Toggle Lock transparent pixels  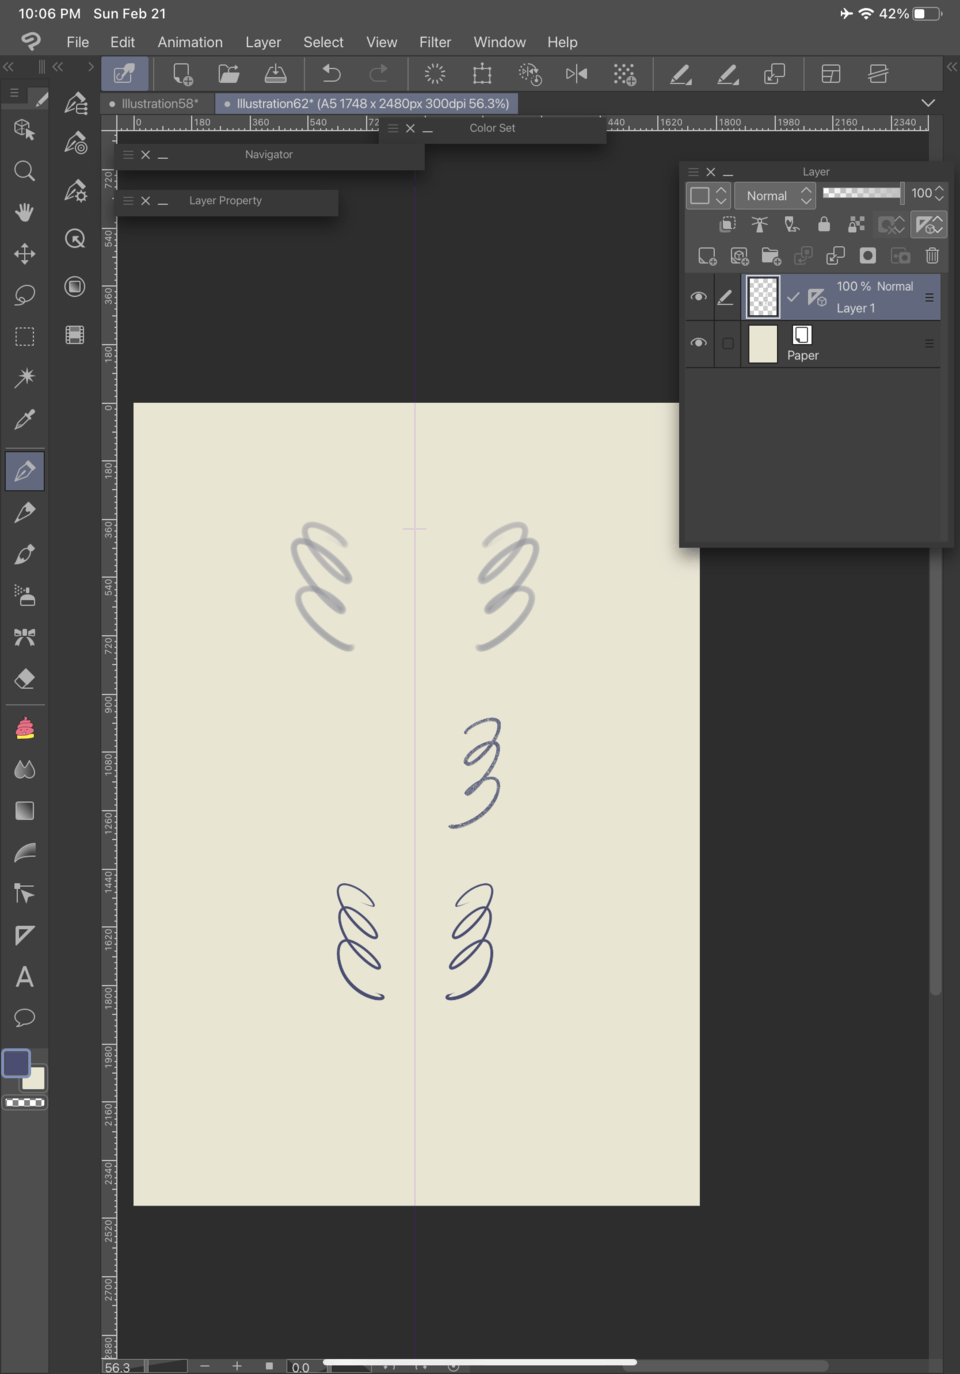856,225
